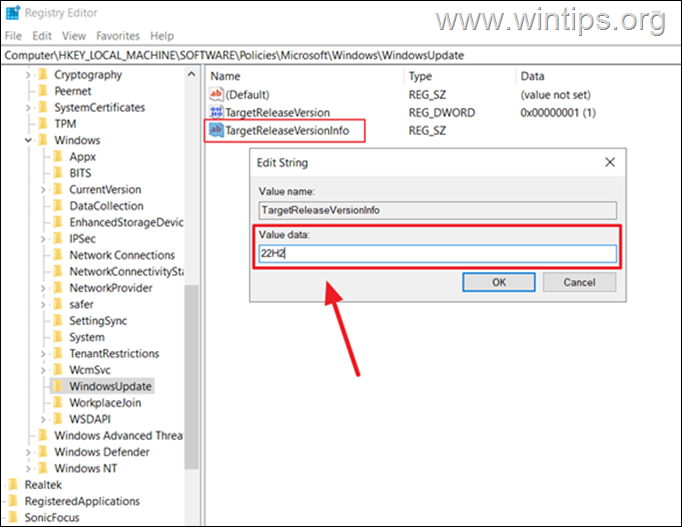Click the Appx folder icon
Screen dimensions: 682x527
tap(58, 157)
